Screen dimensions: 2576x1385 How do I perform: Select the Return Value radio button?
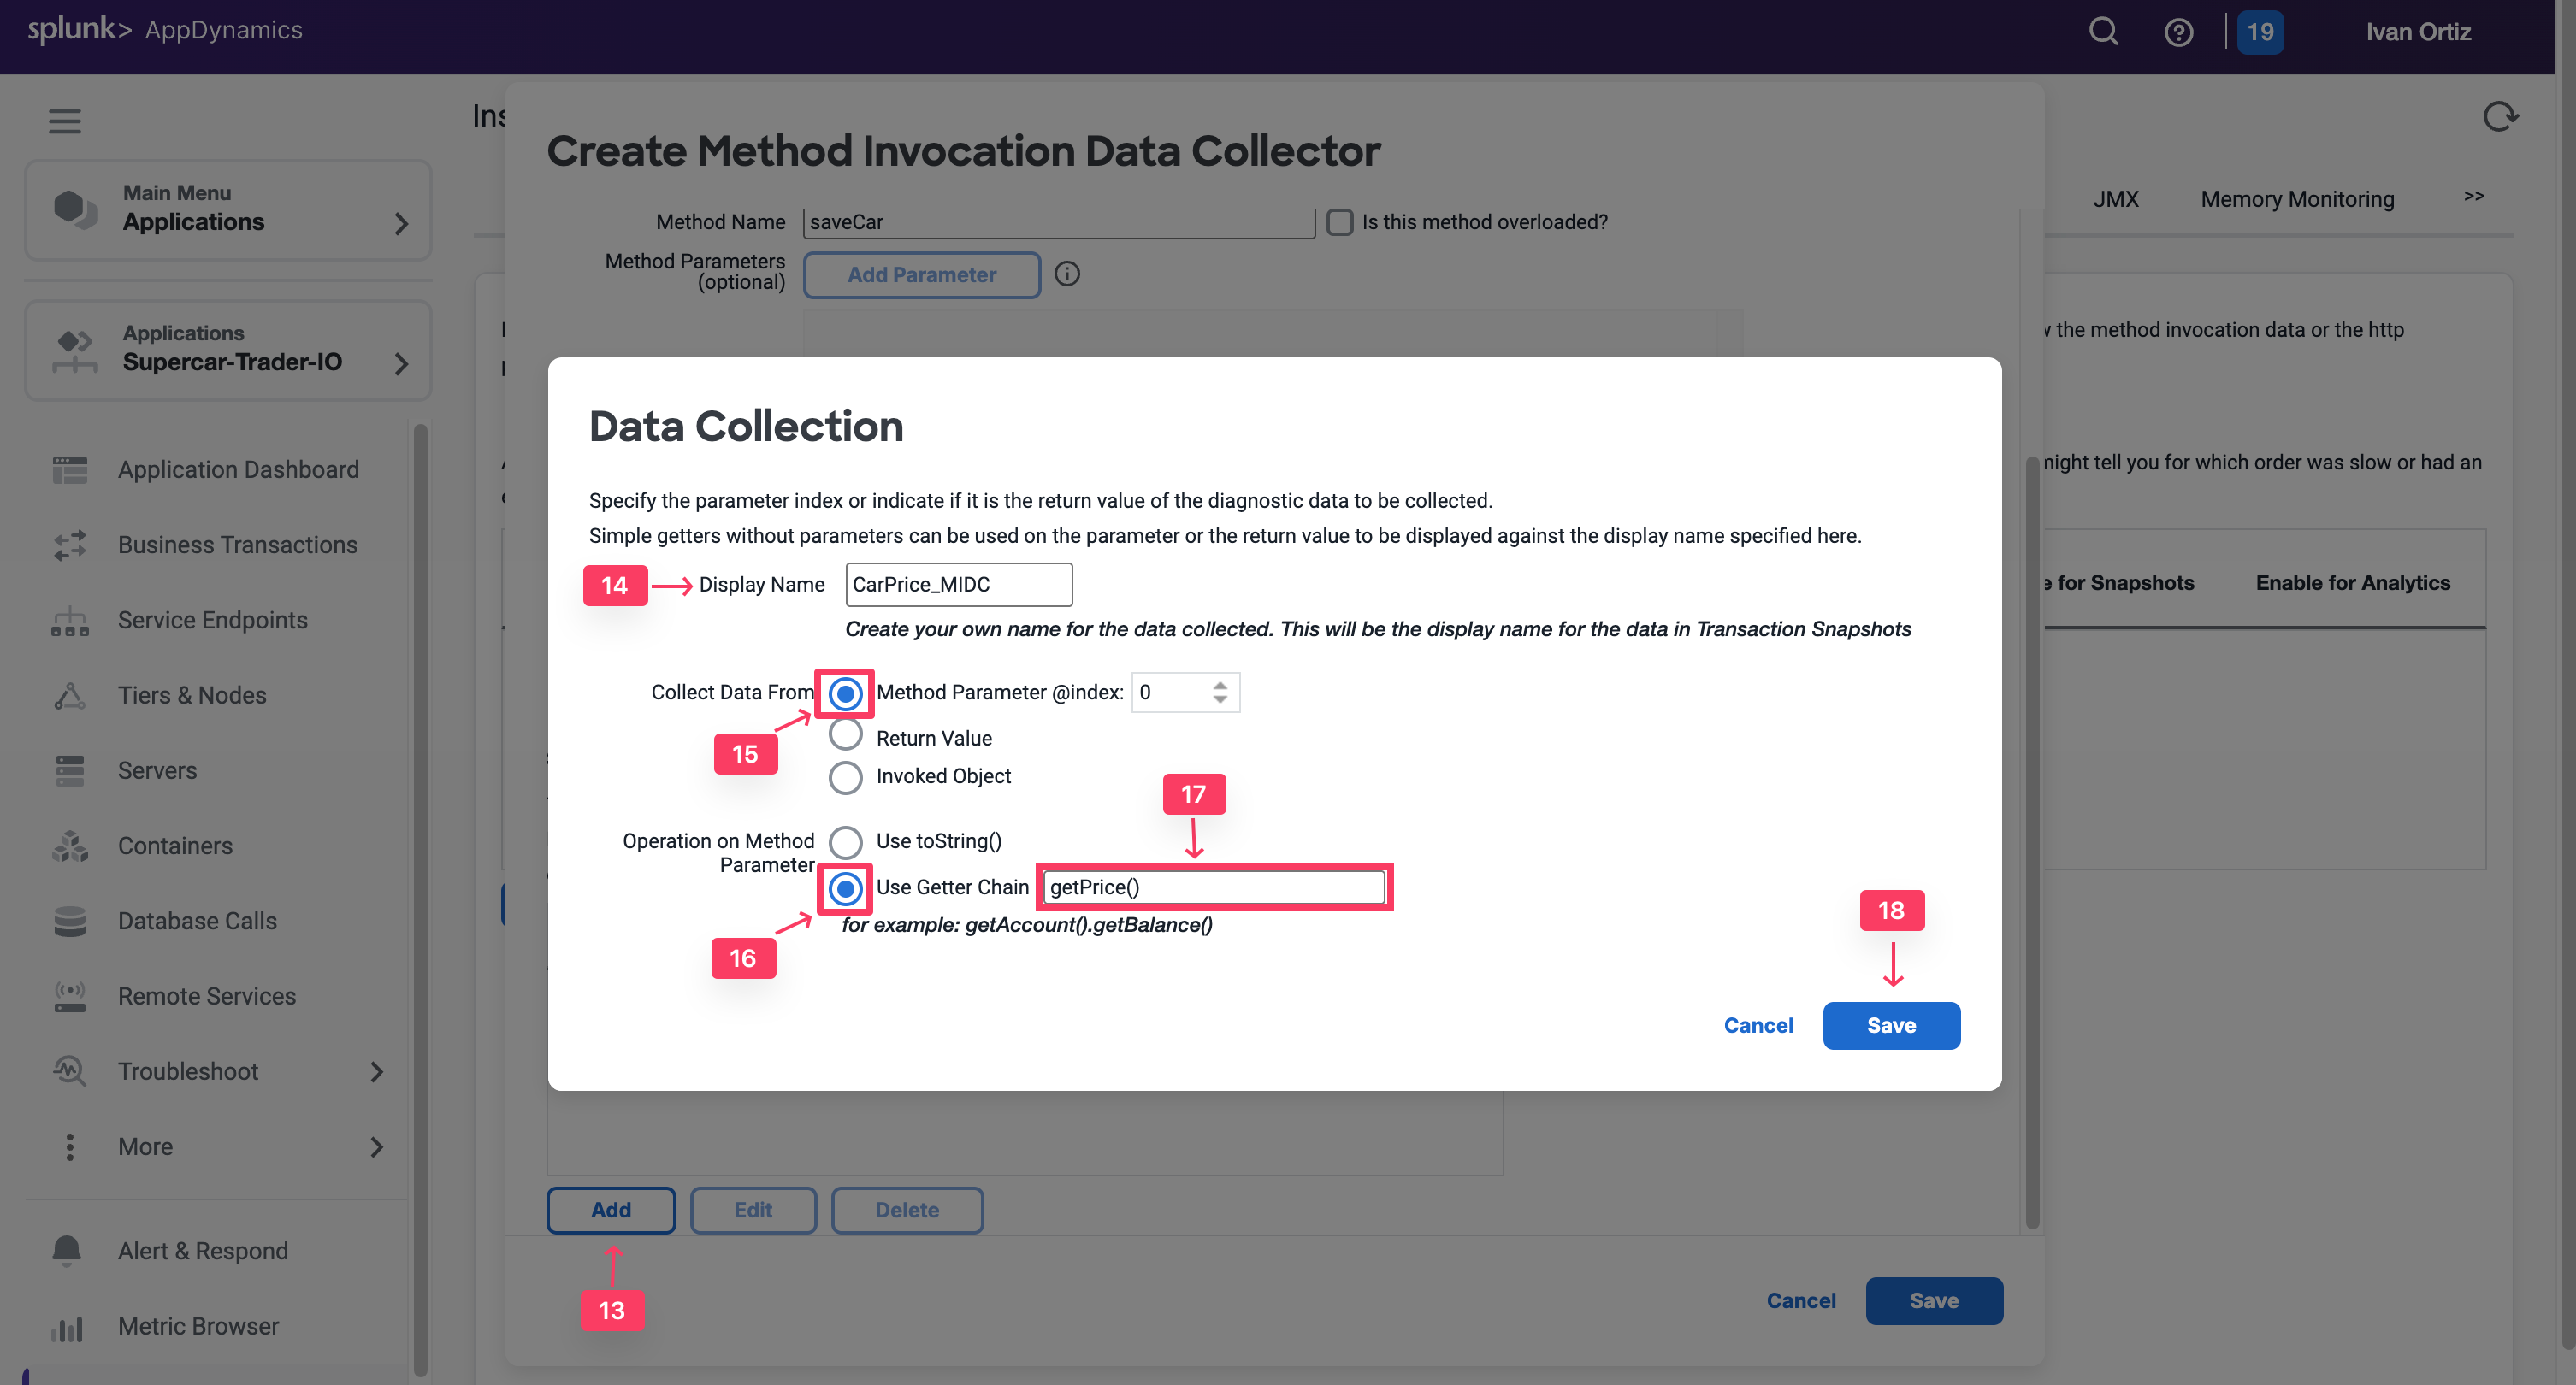pos(846,737)
